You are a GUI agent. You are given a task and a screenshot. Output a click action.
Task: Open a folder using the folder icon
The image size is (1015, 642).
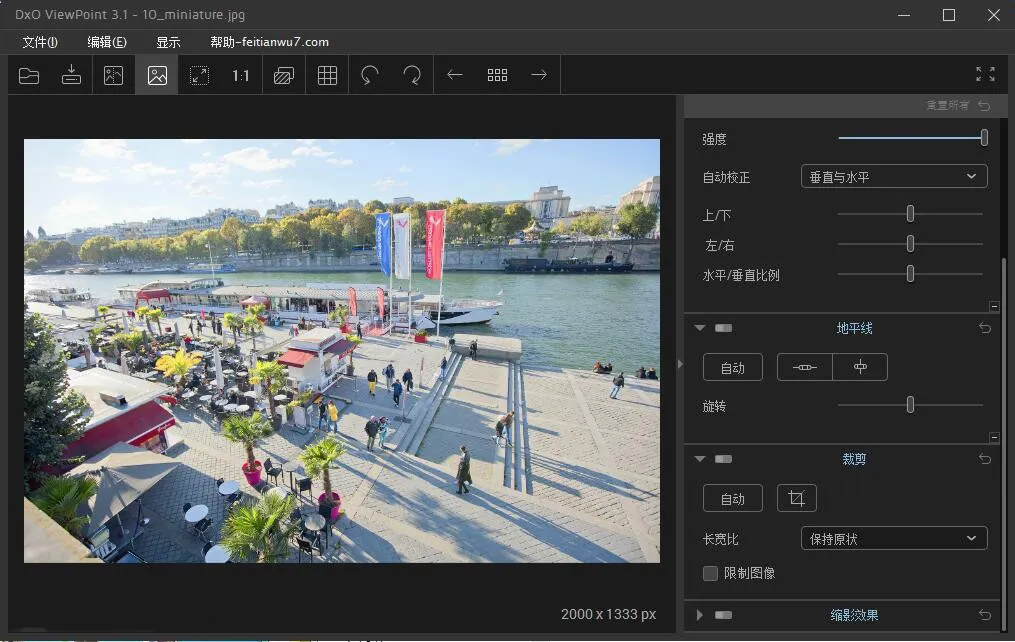click(x=28, y=74)
